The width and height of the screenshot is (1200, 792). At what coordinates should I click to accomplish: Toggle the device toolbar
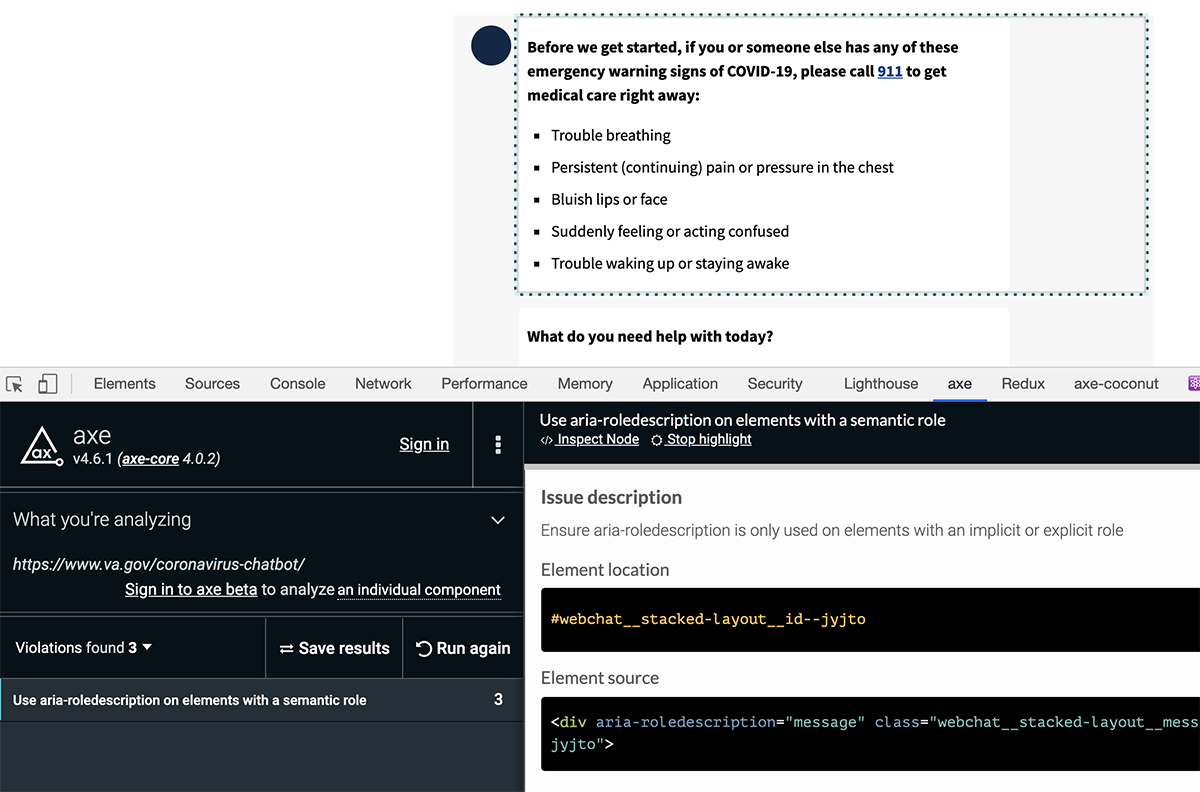[47, 384]
